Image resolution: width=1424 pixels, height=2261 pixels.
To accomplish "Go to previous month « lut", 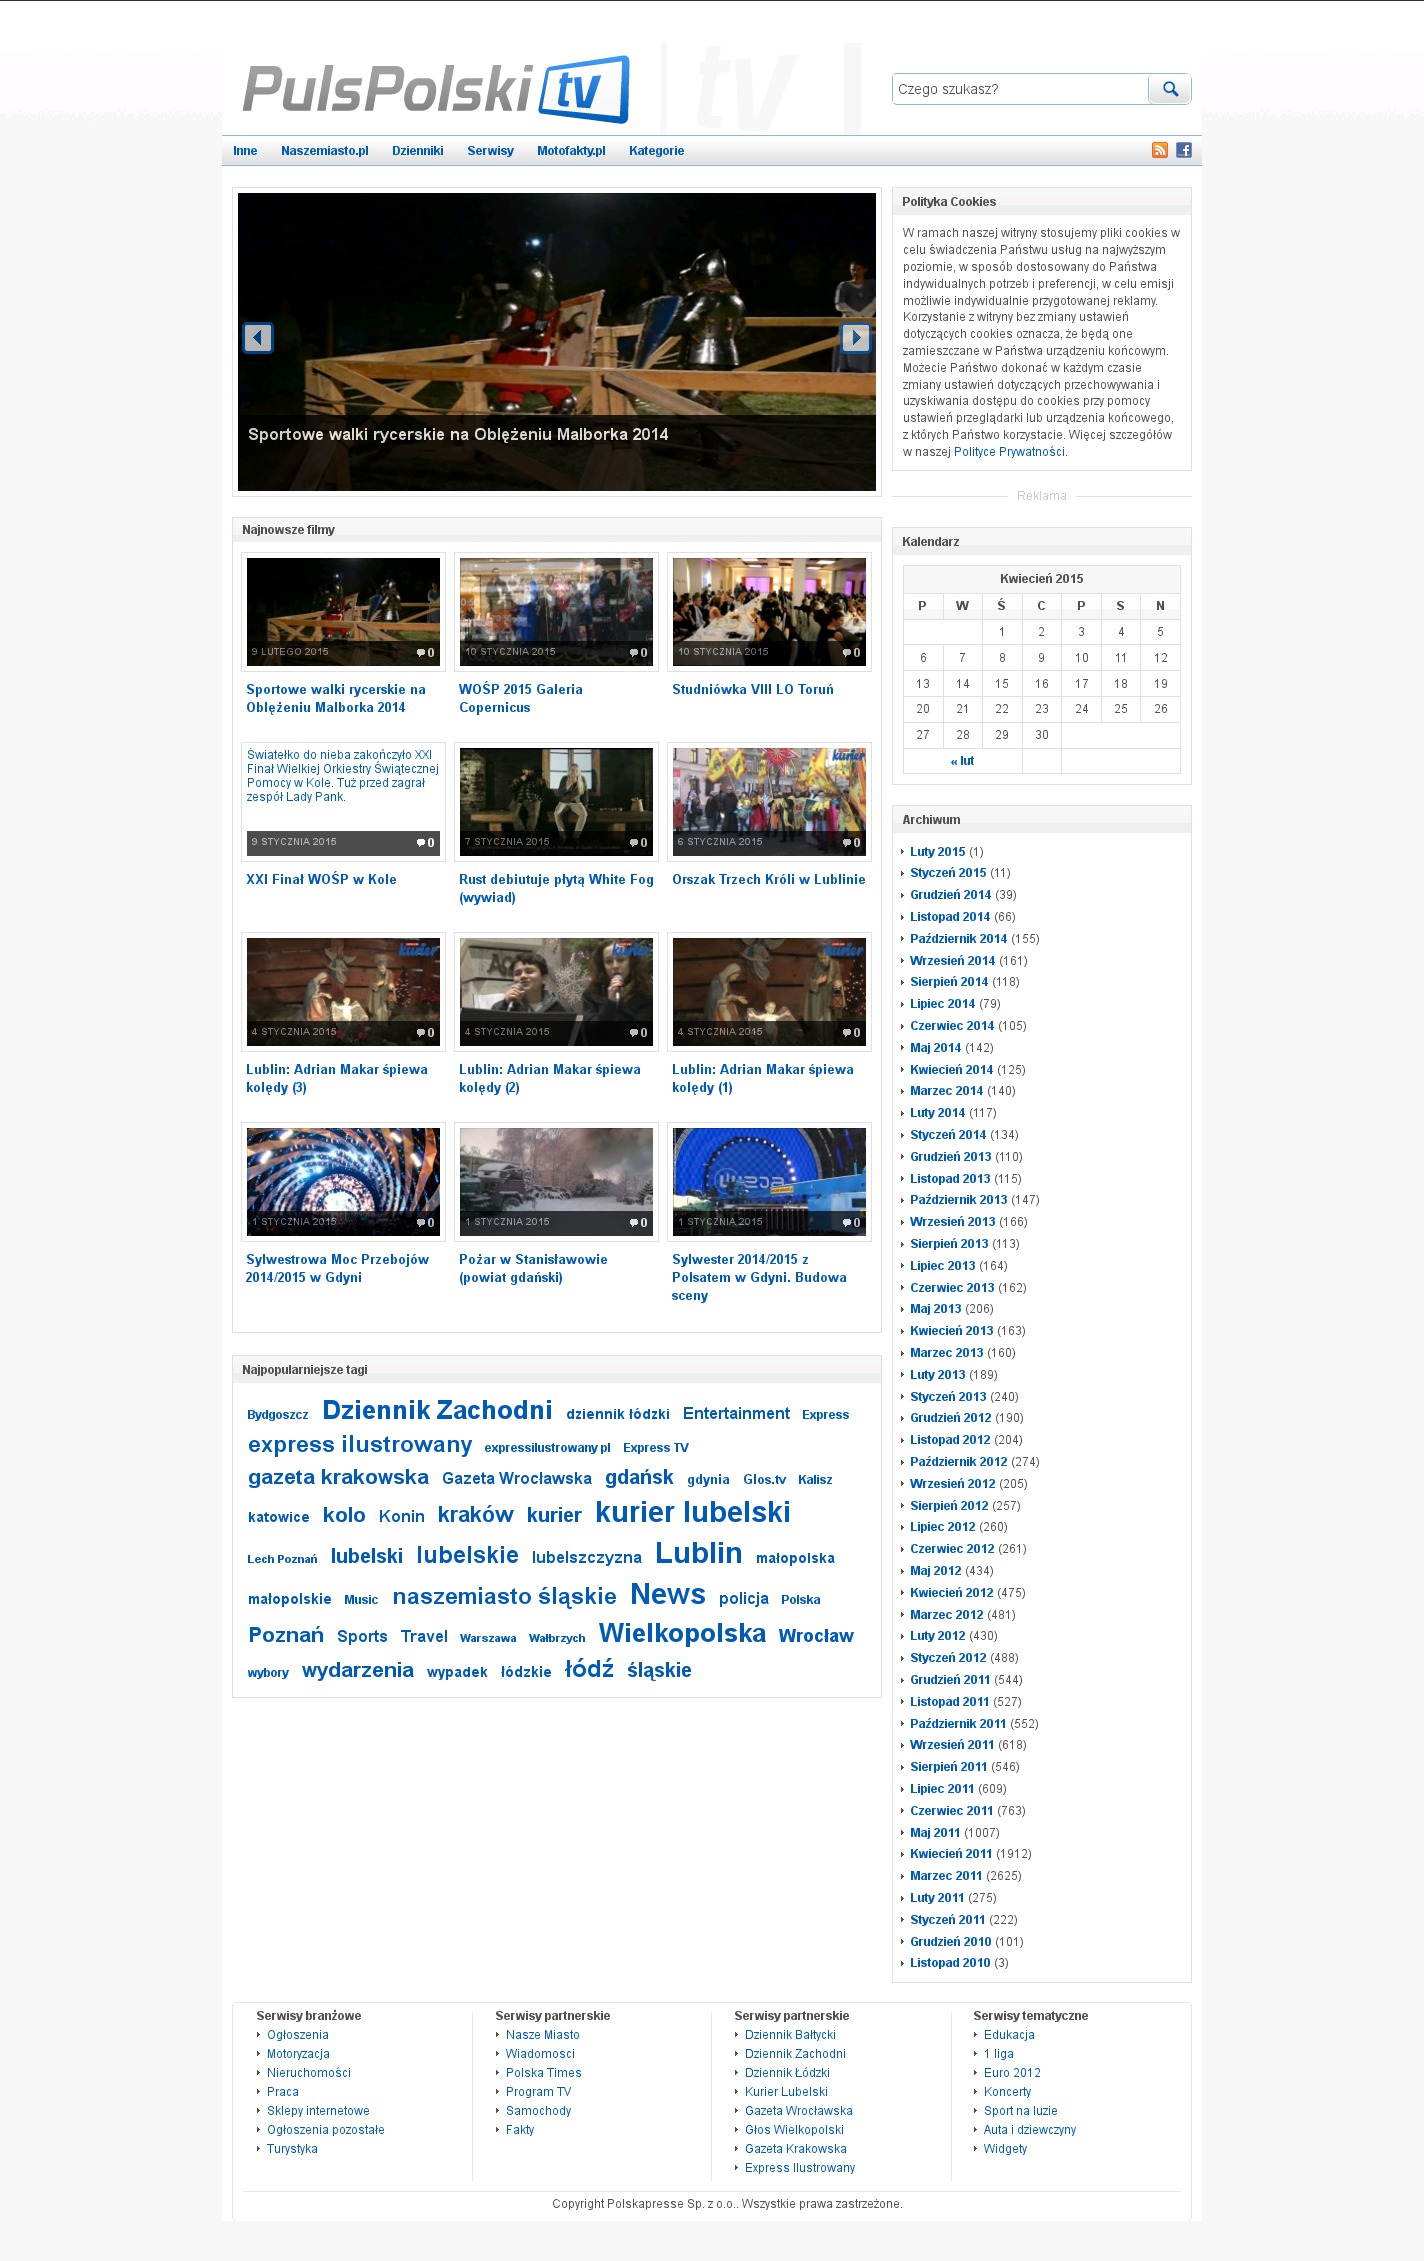I will click(962, 761).
